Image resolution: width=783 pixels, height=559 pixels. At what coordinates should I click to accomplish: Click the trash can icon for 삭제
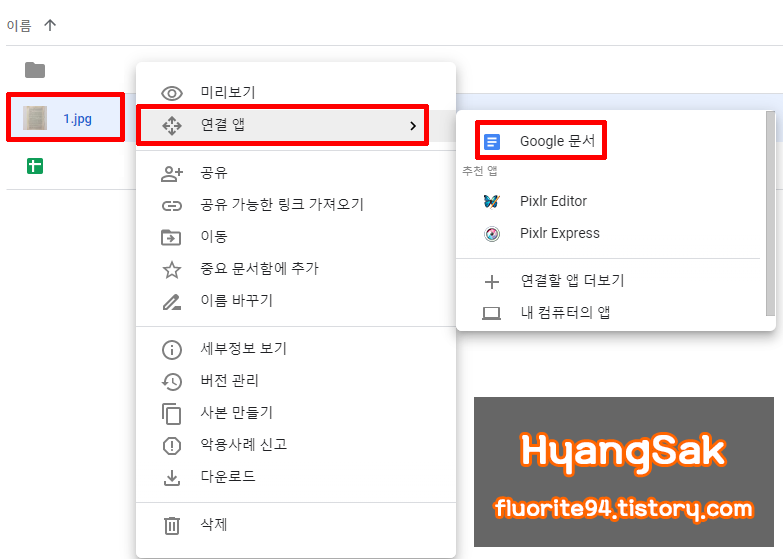(x=172, y=526)
